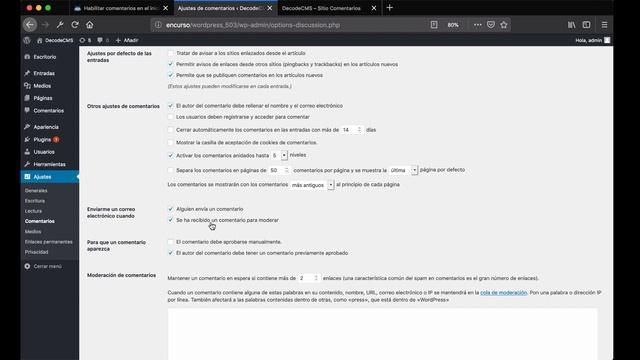Collapse sidebar with Cerrar menú

point(43,266)
